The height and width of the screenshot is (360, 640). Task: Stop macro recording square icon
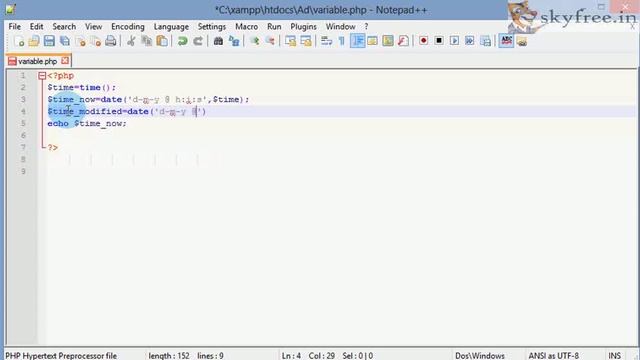[439, 41]
